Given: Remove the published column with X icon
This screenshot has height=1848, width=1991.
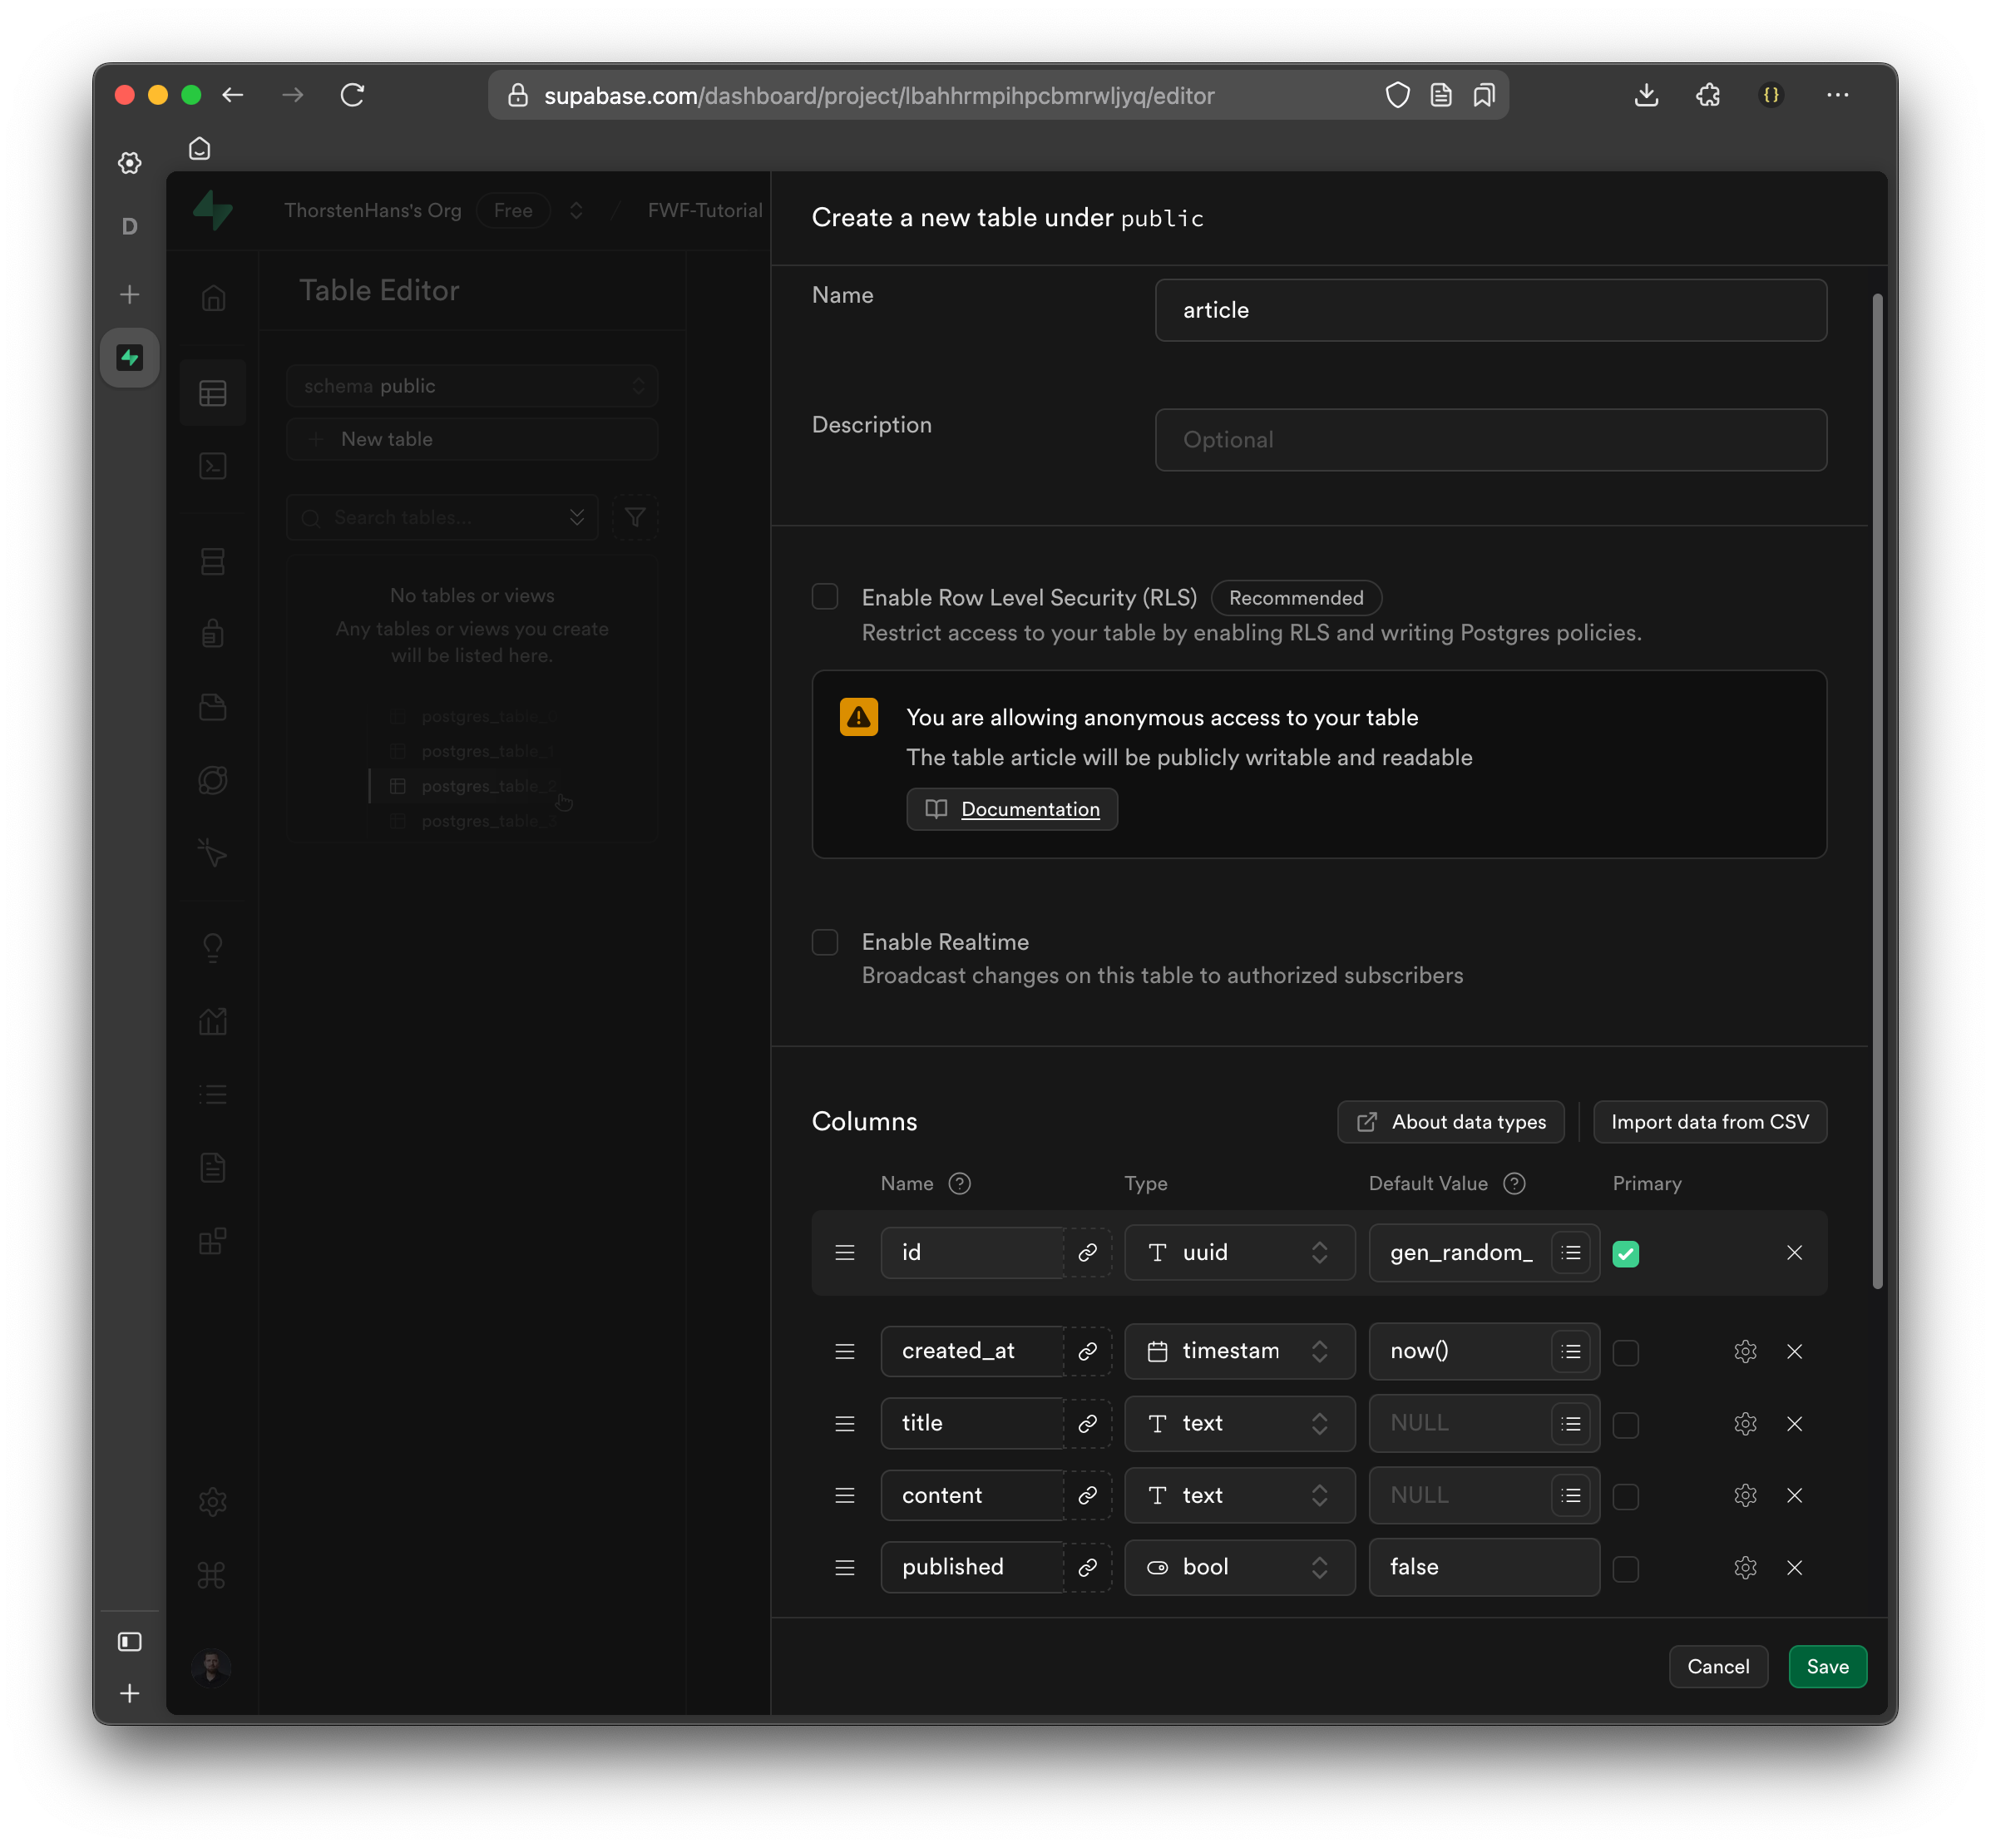Looking at the screenshot, I should coord(1794,1567).
